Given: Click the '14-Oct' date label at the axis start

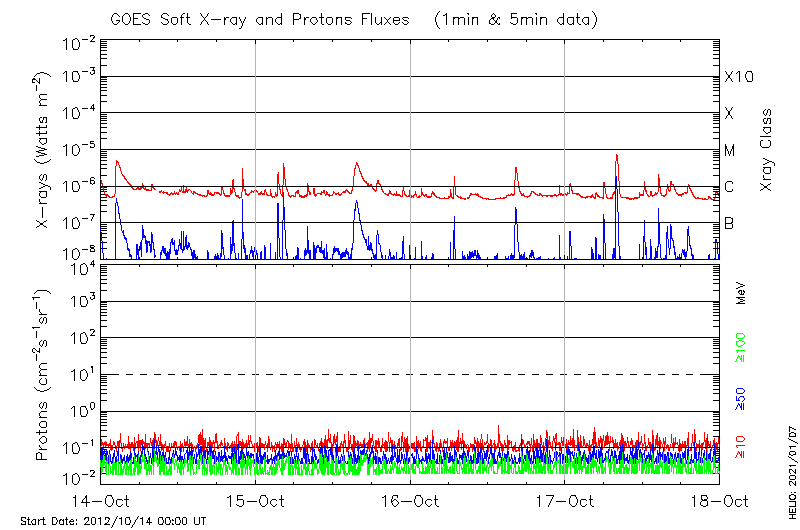Looking at the screenshot, I should (x=101, y=500).
